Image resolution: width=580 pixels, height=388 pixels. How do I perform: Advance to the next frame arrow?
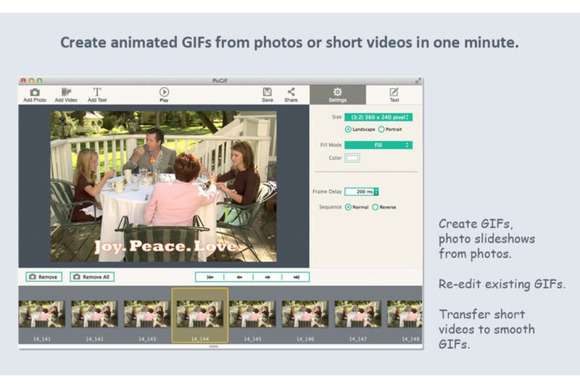[x=267, y=277]
